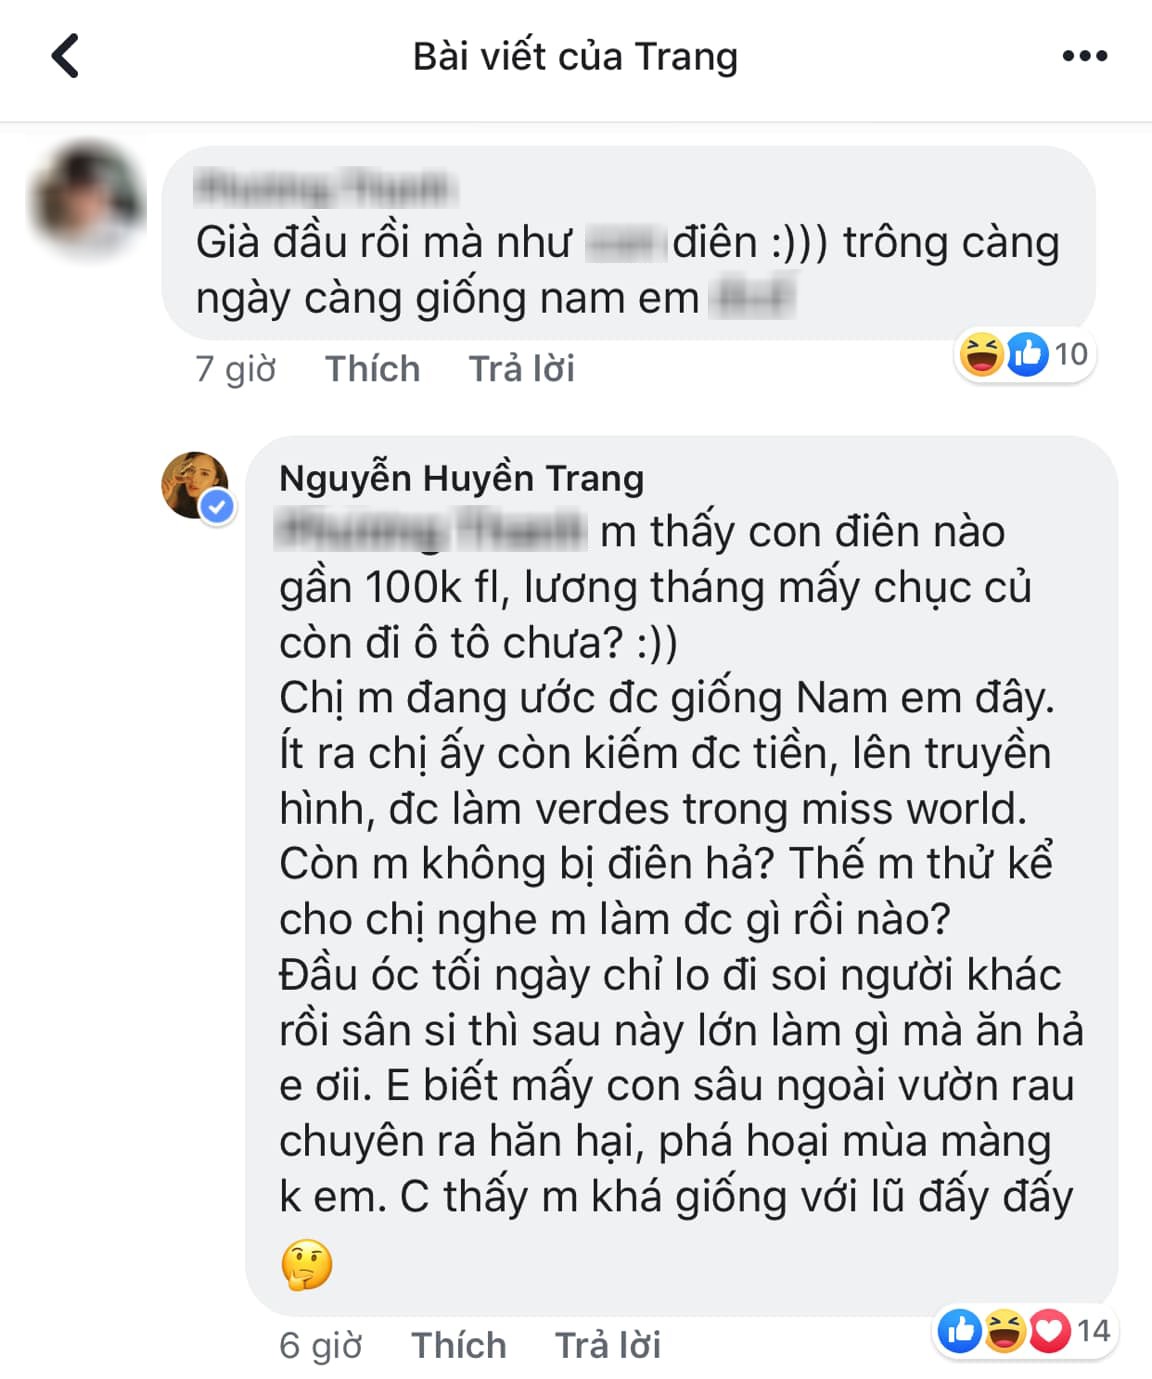1152x1379 pixels.
Task: Open the 6 giờ timestamp
Action: coord(321,1346)
